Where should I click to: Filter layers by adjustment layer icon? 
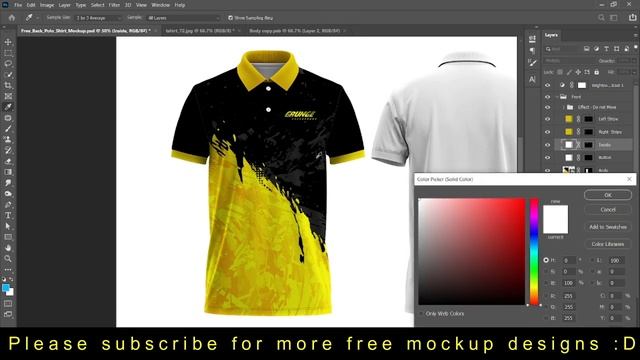tap(596, 49)
